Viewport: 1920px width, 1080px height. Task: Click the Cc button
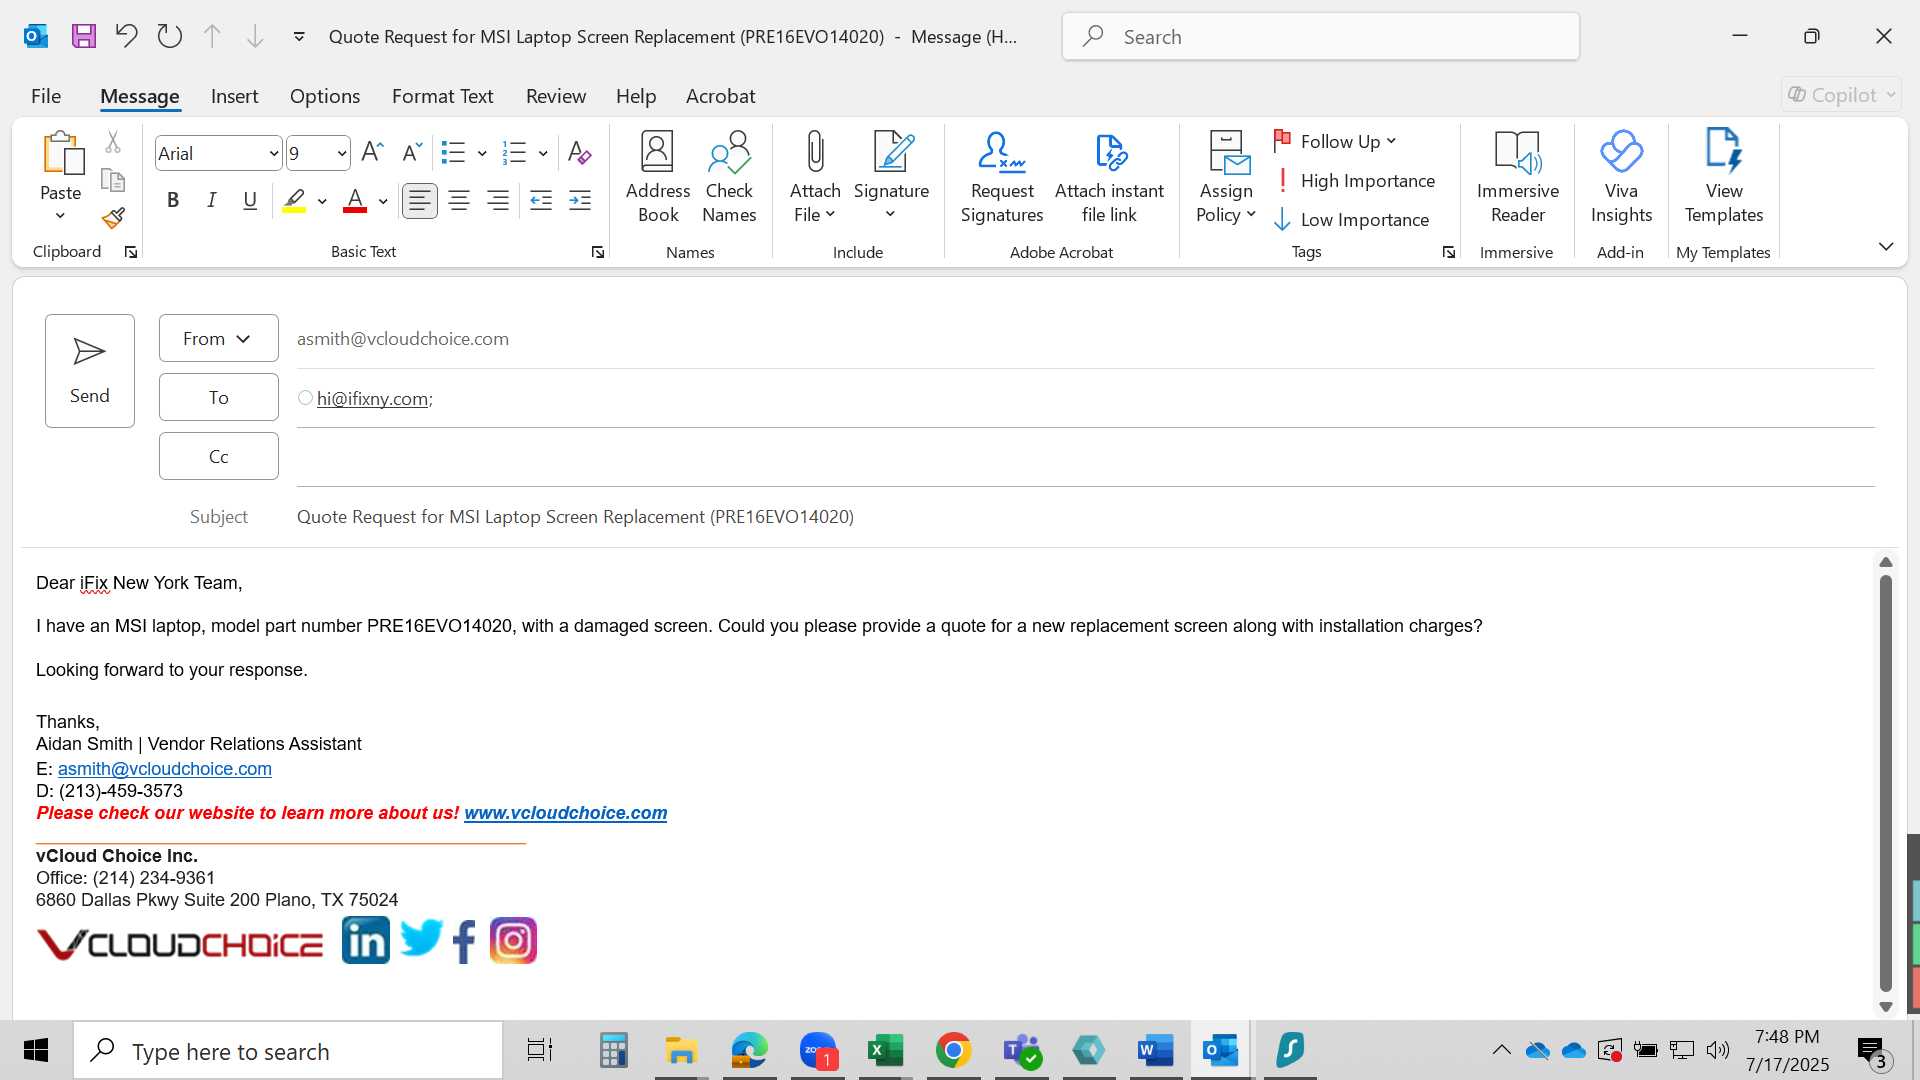[218, 457]
